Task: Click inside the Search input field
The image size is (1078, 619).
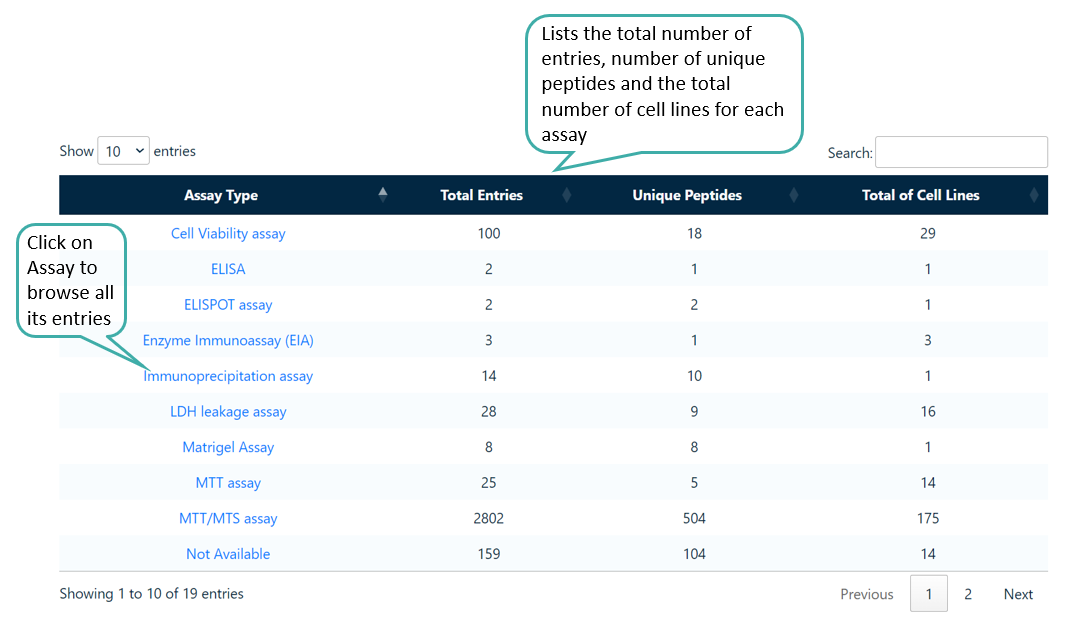Action: tap(960, 152)
